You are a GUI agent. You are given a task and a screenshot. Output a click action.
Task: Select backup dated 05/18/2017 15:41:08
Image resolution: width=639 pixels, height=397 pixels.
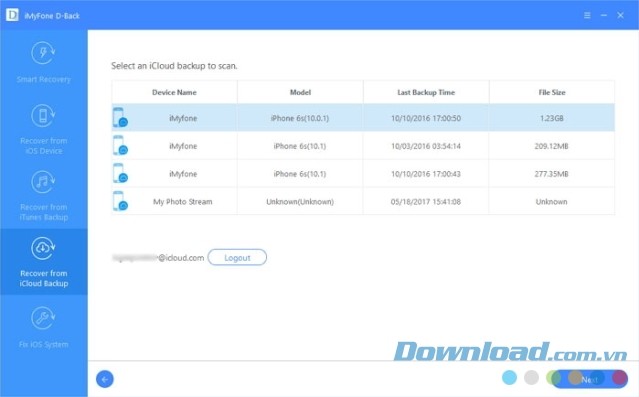coord(426,202)
